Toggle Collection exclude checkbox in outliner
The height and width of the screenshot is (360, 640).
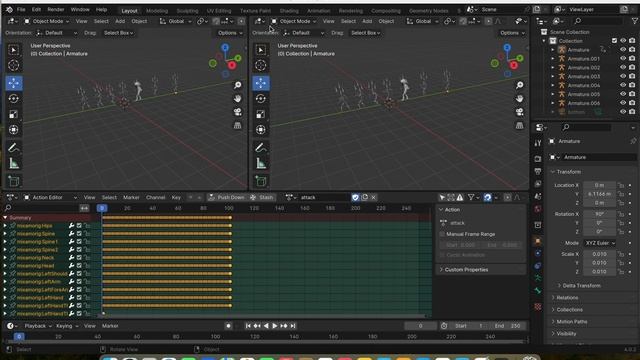614,41
